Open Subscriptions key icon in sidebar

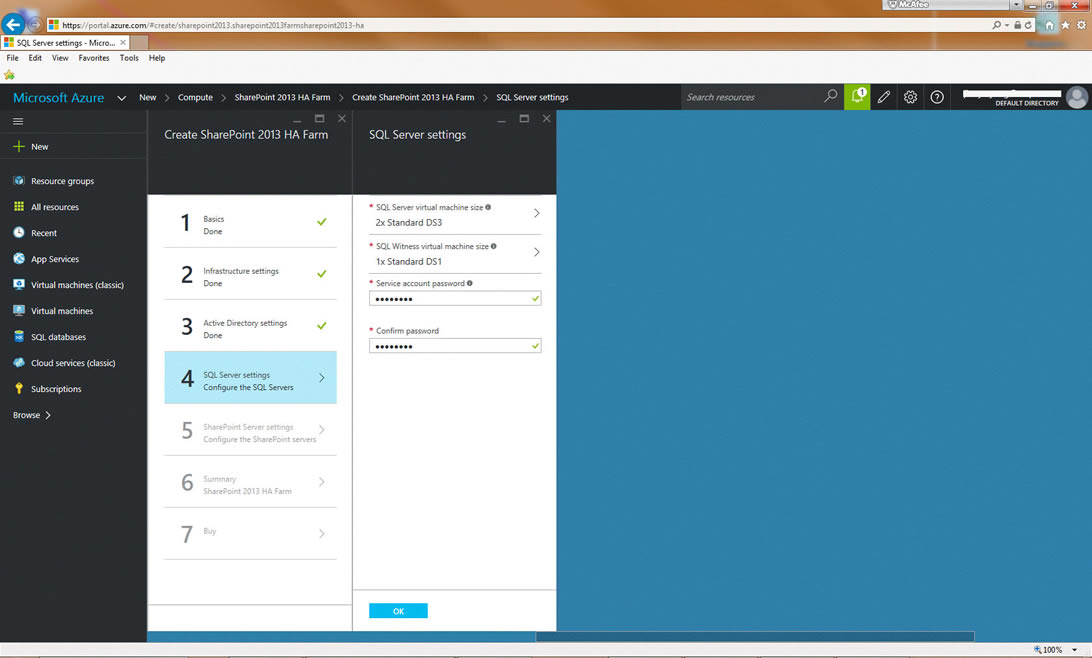[19, 389]
